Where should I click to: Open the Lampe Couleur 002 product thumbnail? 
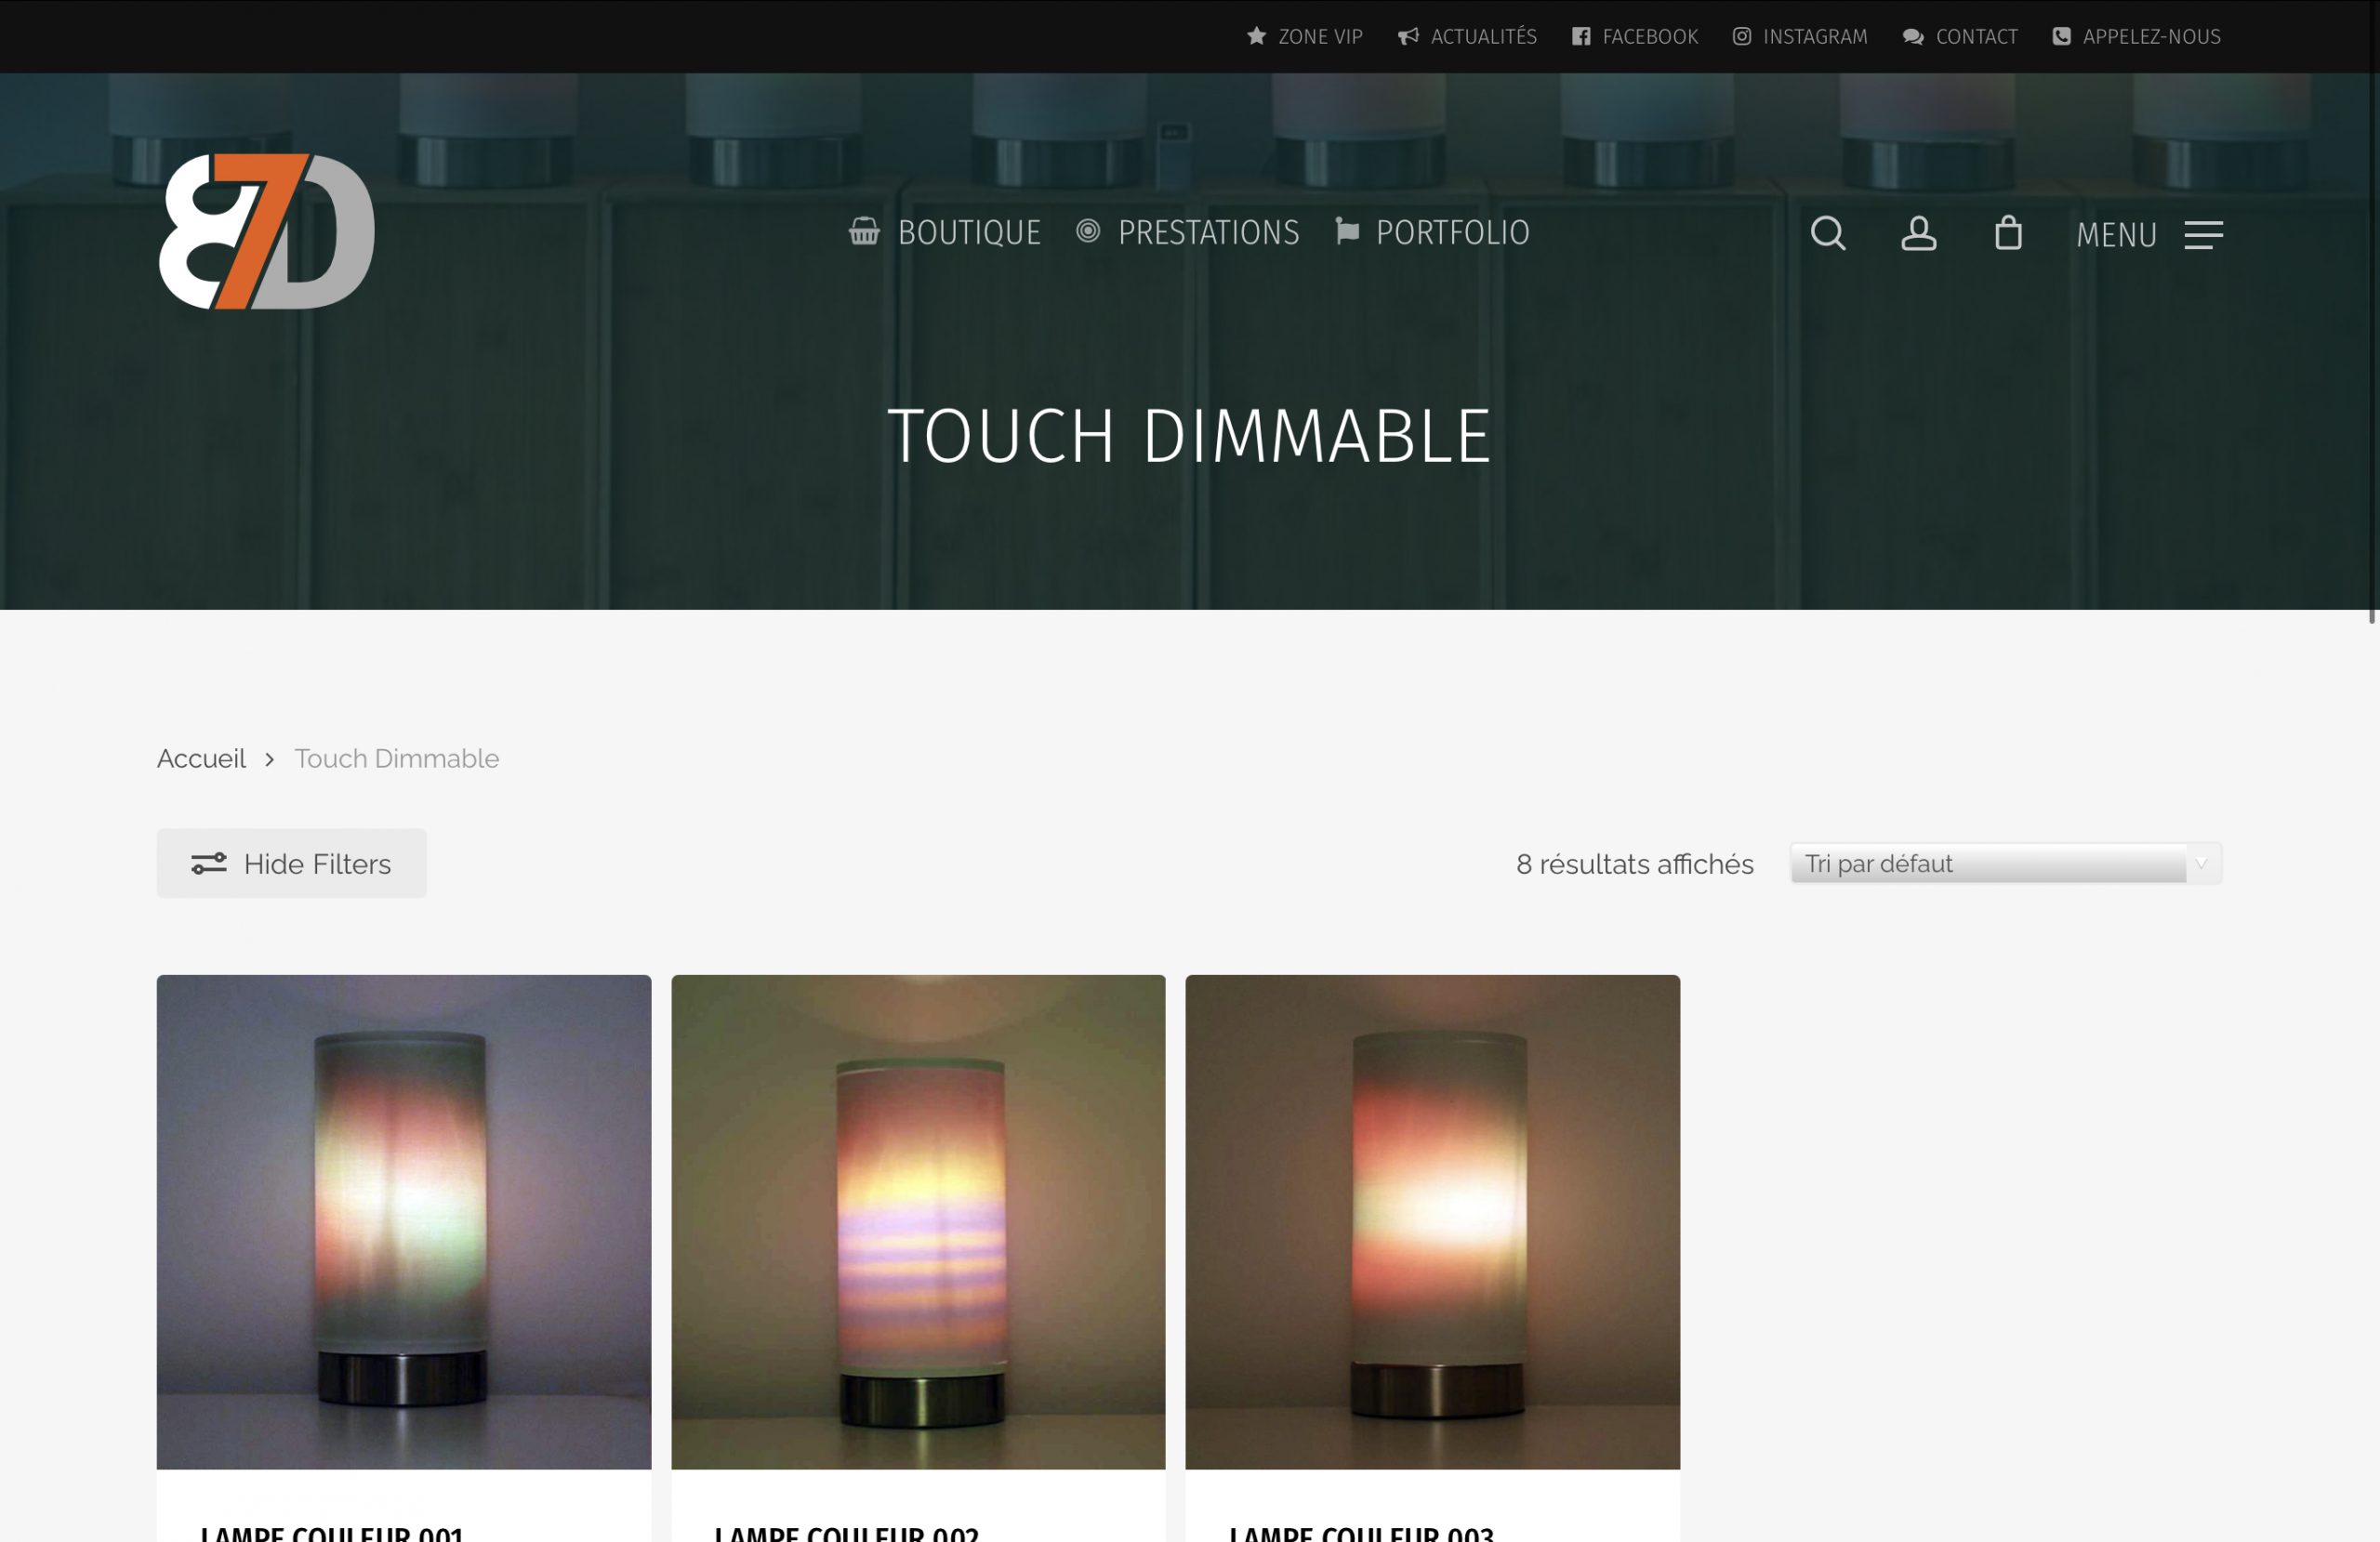[918, 1221]
